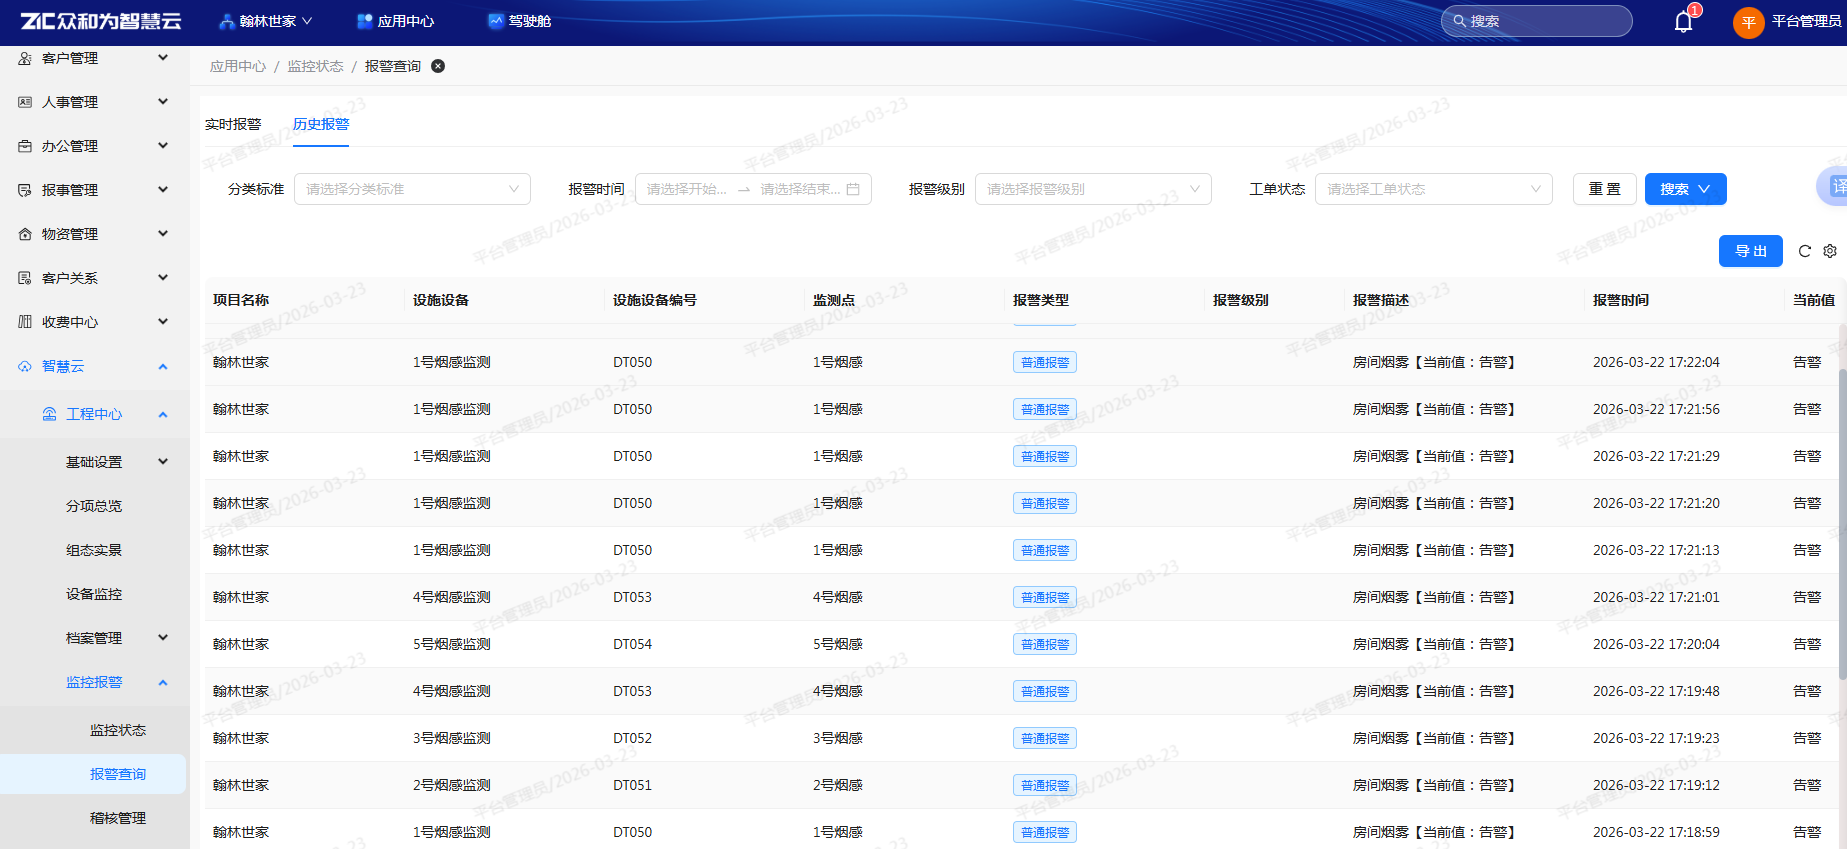Click the notification bell icon
The image size is (1847, 849).
tap(1684, 22)
